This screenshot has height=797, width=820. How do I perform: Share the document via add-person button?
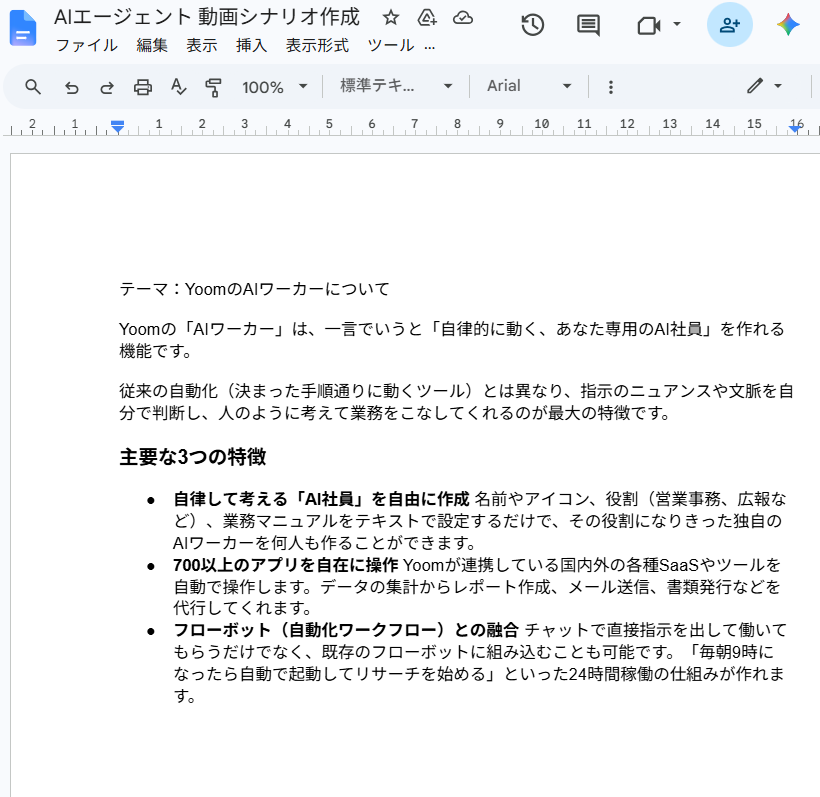point(730,25)
